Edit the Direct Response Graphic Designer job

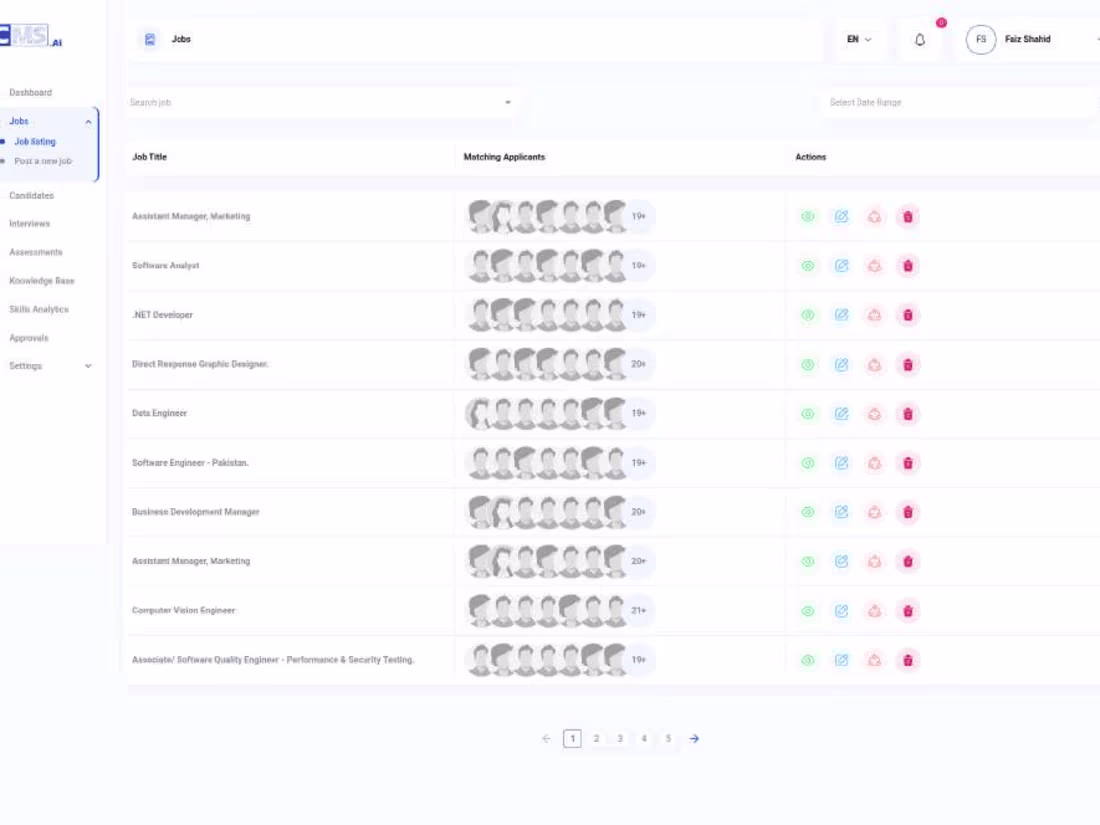841,365
